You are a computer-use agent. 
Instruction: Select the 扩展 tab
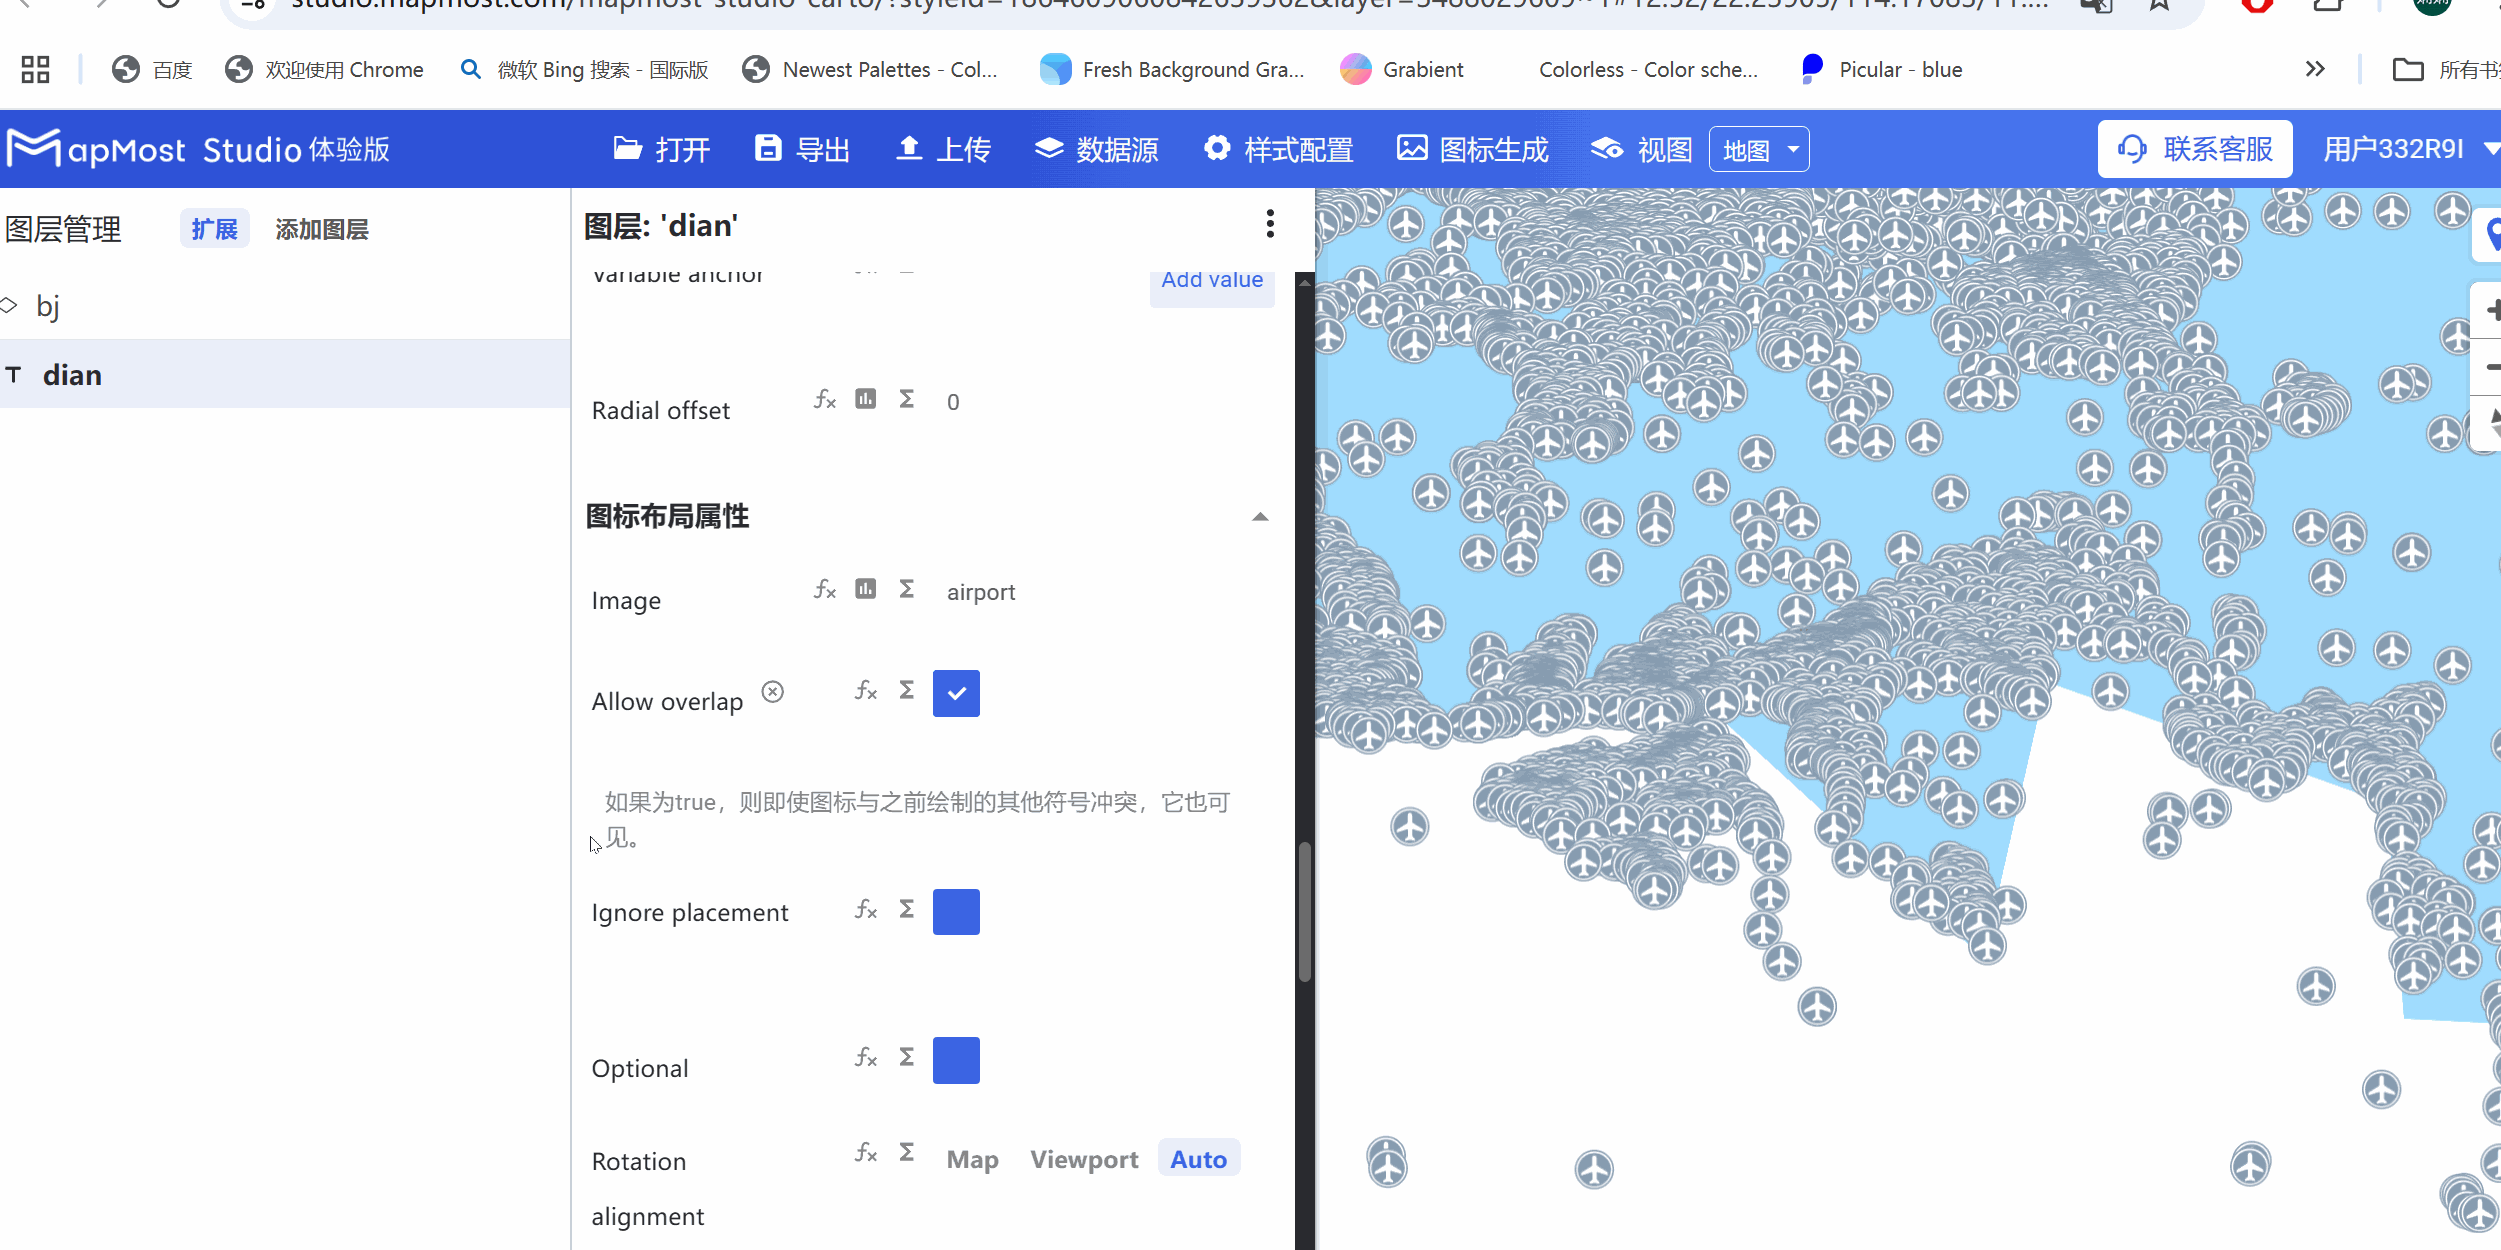(x=214, y=228)
